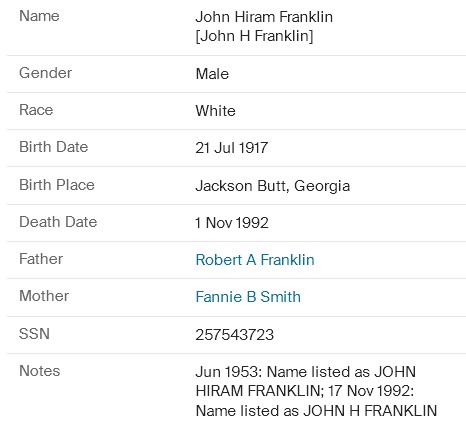Click the Birth Place field label
Viewport: 466px width, 431px height.
(x=57, y=185)
